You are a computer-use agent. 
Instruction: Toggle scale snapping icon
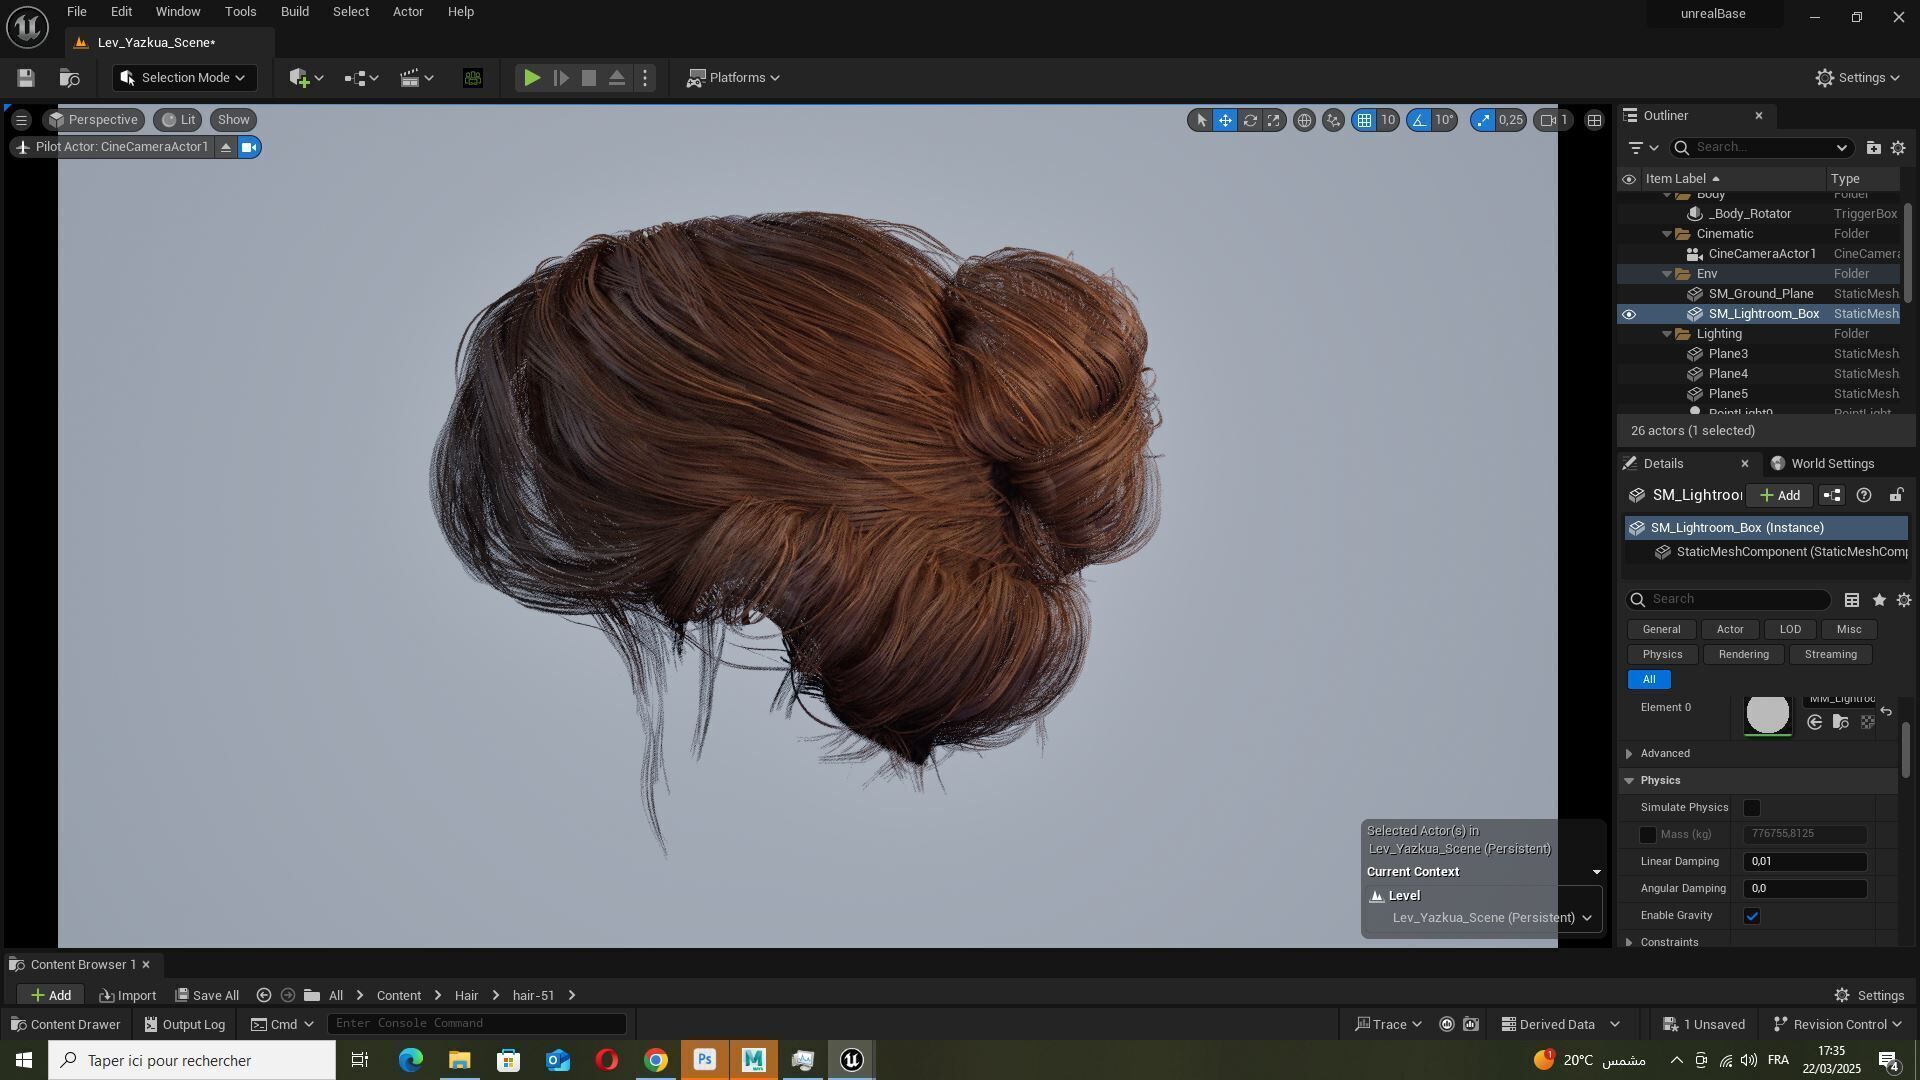coord(1483,120)
